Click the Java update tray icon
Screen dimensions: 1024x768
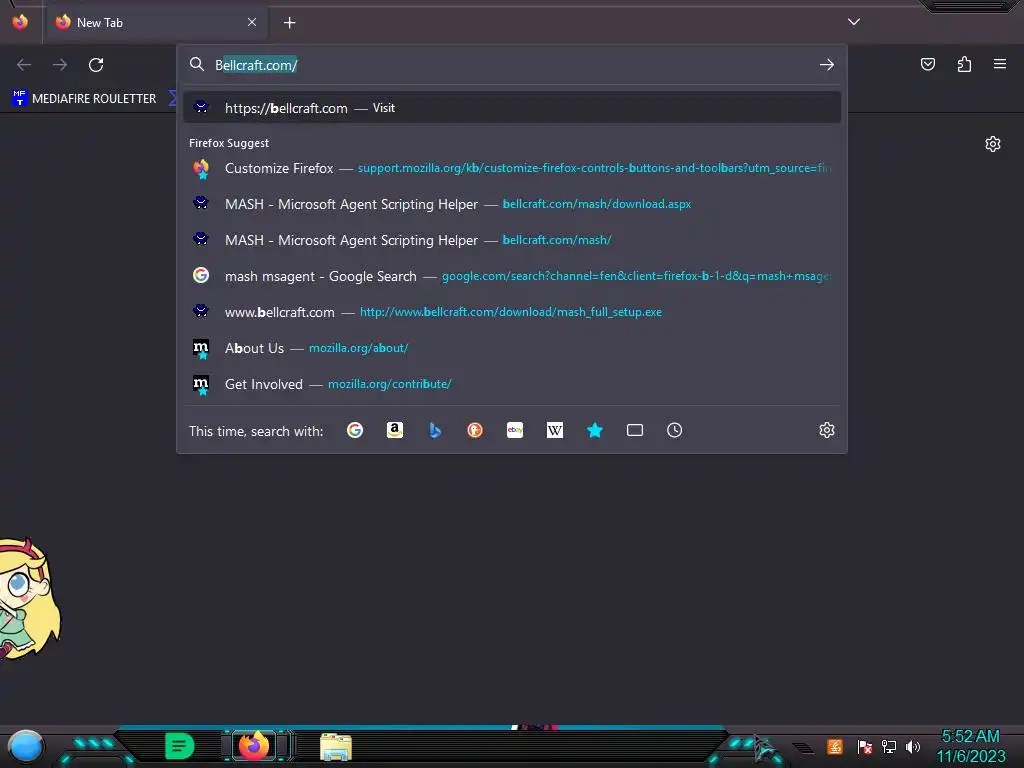[x=835, y=746]
